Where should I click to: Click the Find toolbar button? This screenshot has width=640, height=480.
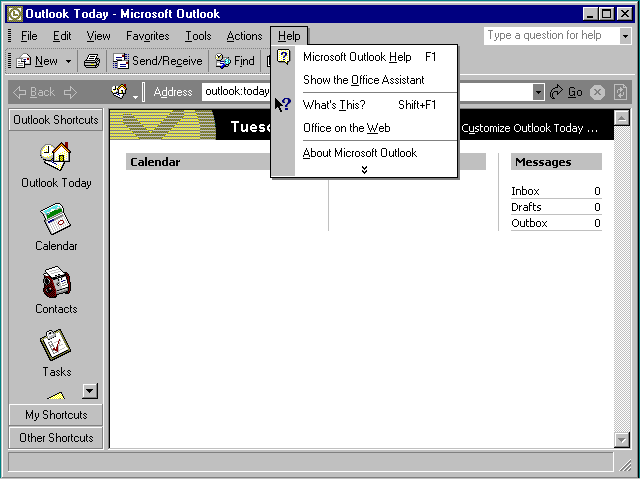(235, 61)
